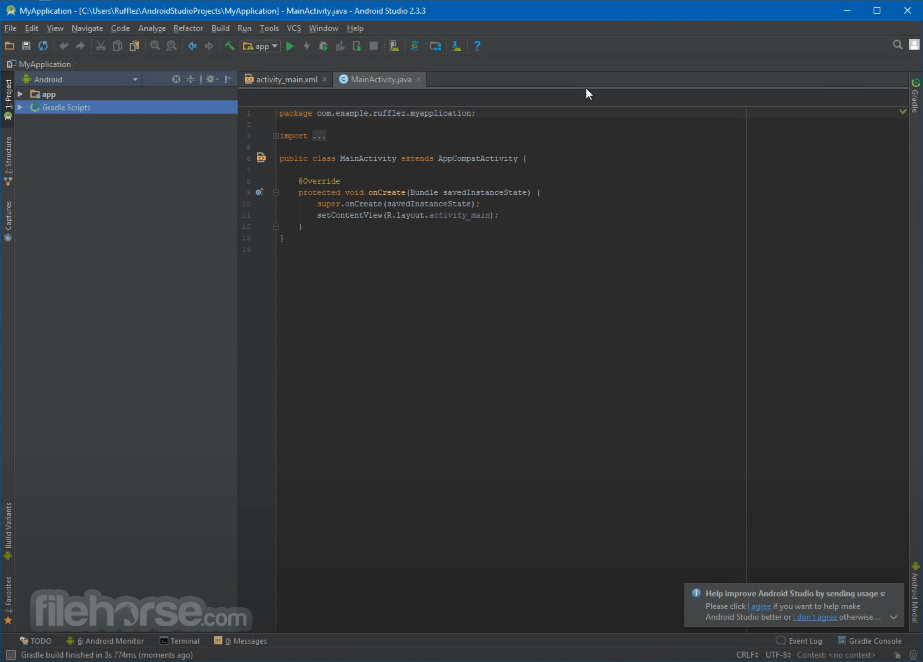Click Run with Coverage icon
923x662 pixels.
pos(340,46)
